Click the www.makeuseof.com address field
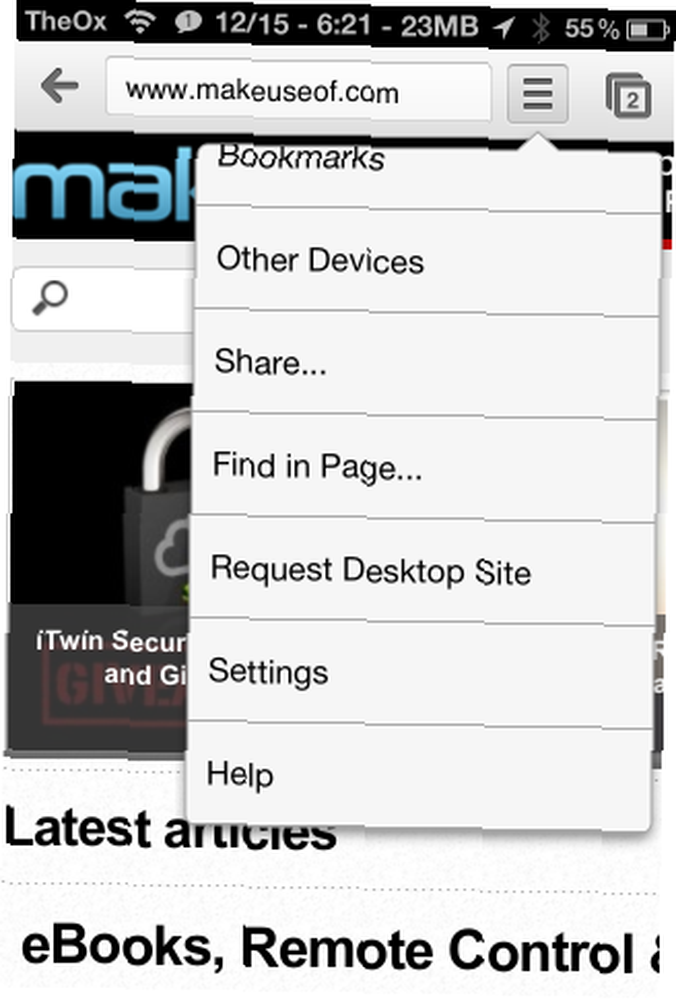The width and height of the screenshot is (676, 1000). [298, 91]
